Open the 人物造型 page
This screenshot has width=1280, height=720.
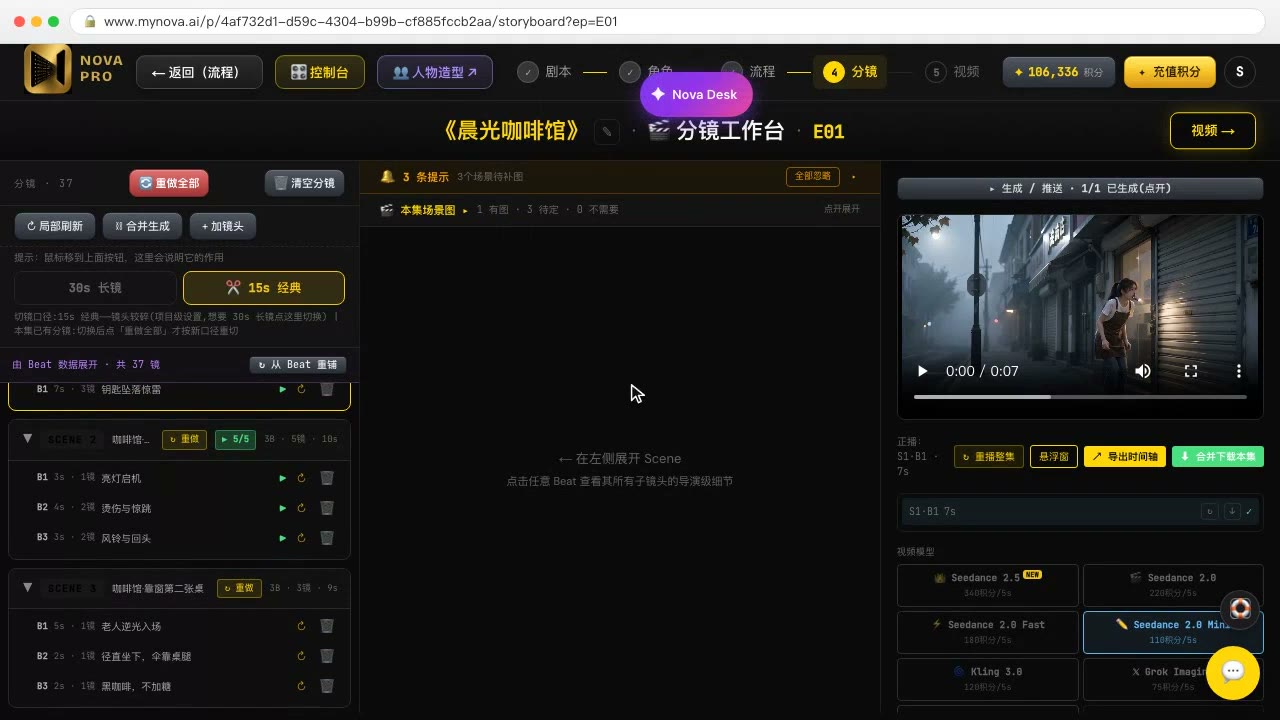[435, 72]
